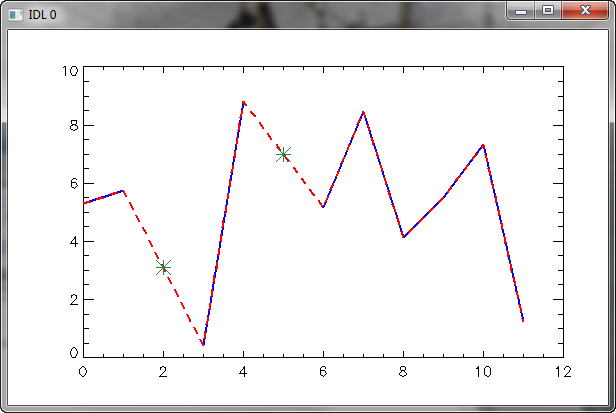Close the IDL 0 window

tap(585, 11)
